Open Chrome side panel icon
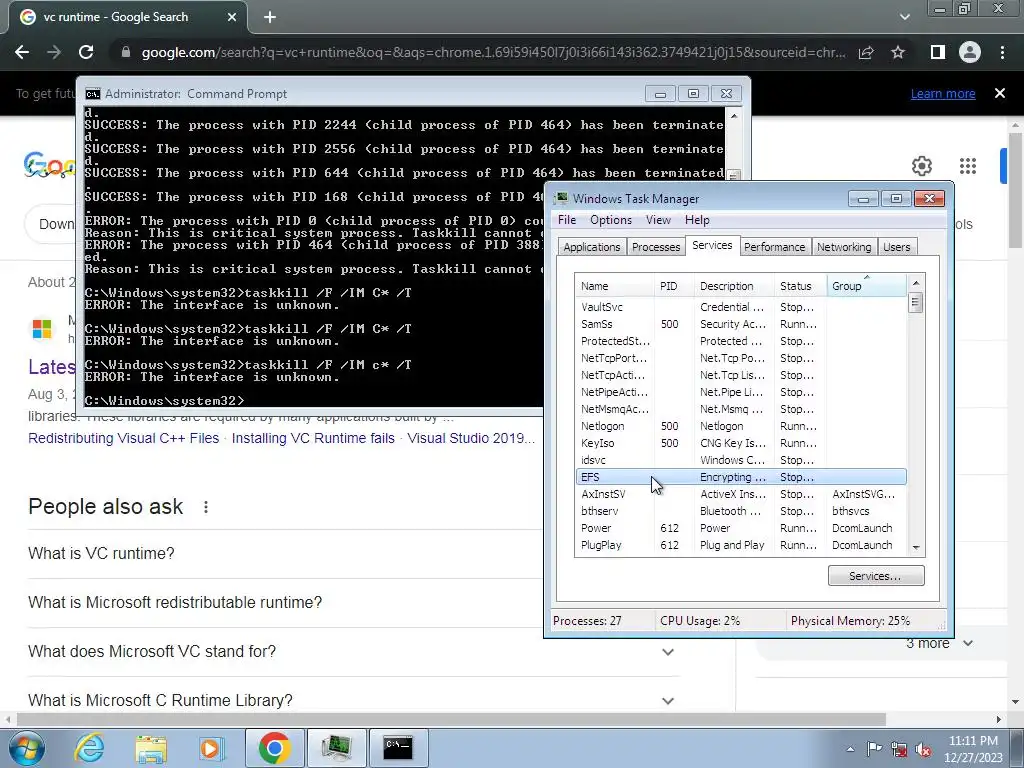This screenshot has width=1024, height=768. [937, 52]
